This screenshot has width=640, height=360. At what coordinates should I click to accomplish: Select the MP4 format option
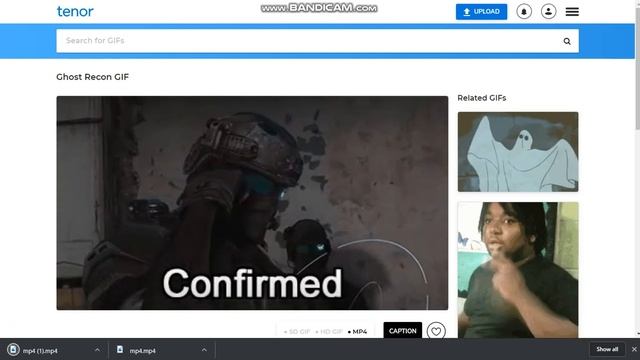click(358, 331)
